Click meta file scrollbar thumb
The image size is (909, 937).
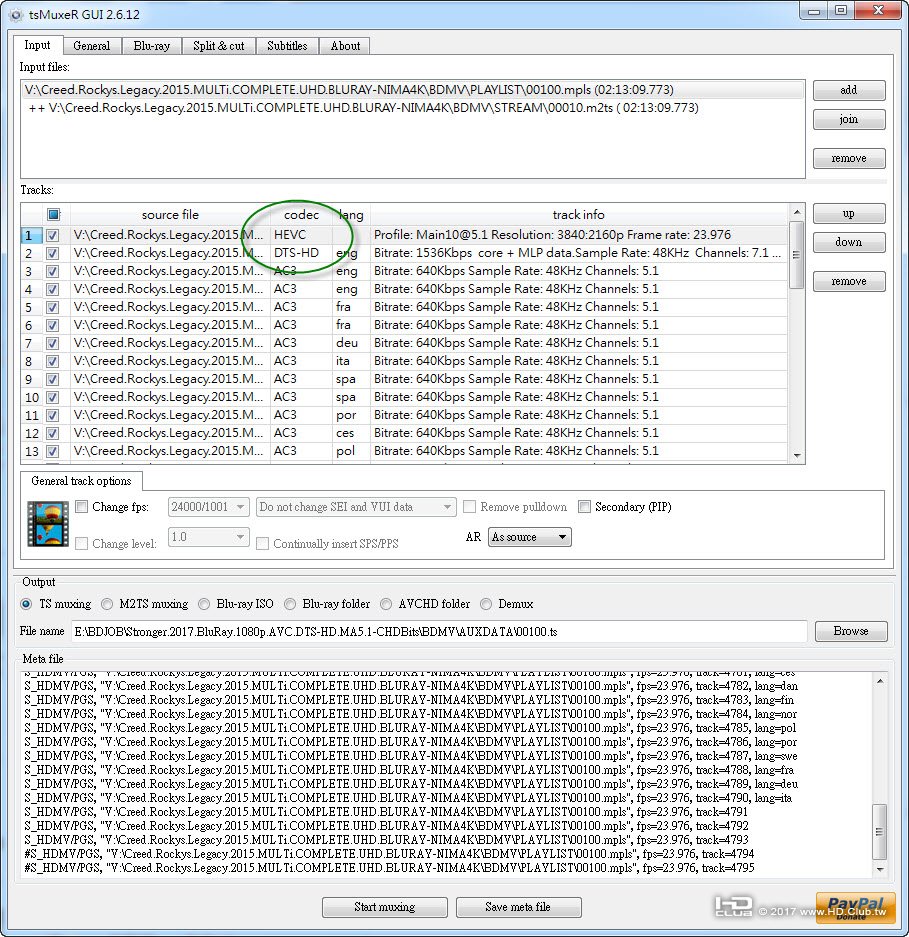[880, 832]
